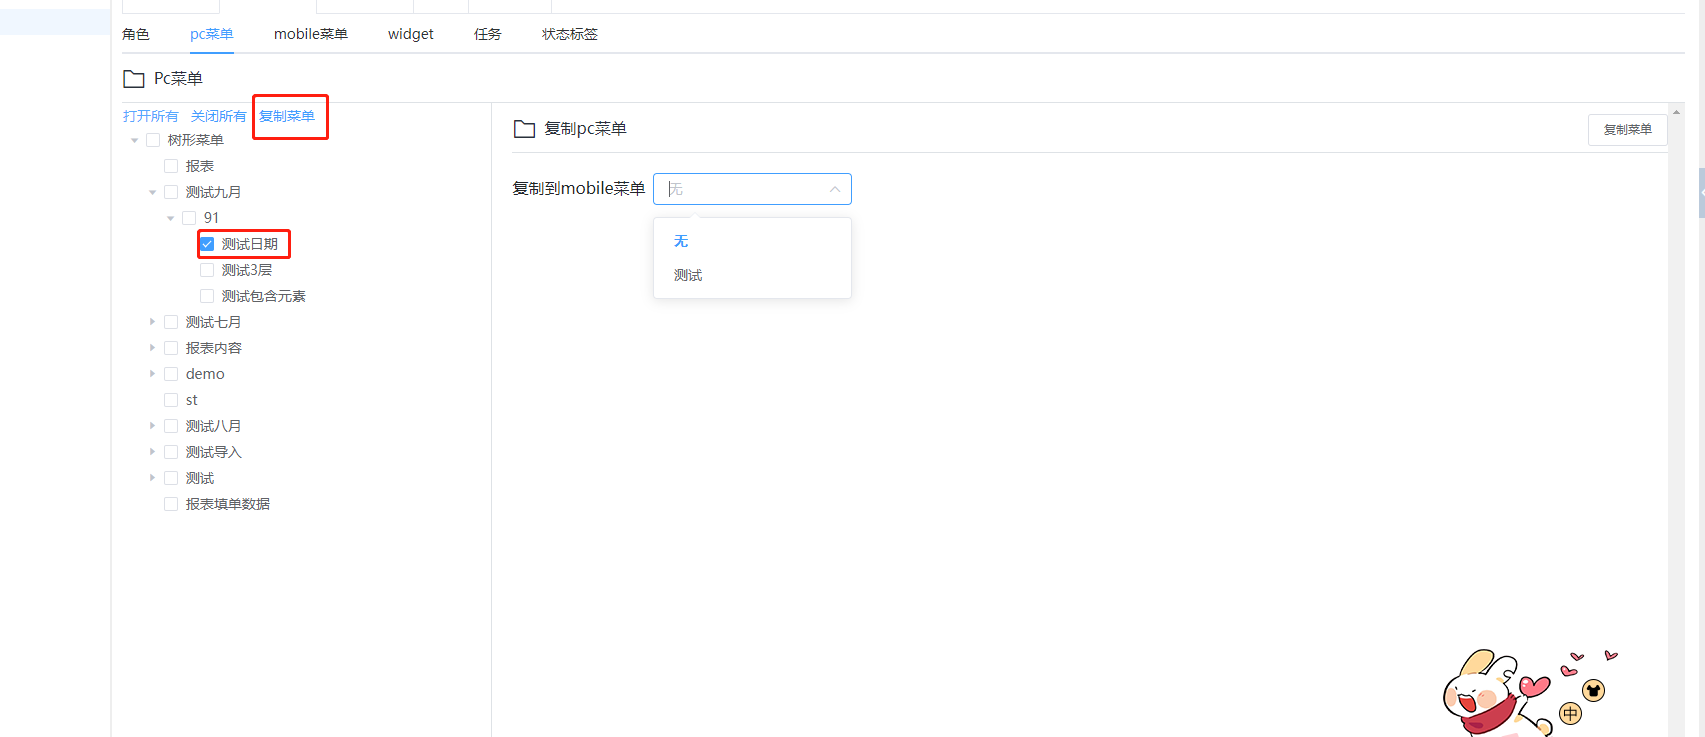Expand the 测试导入 node
1705x737 pixels.
(x=152, y=452)
